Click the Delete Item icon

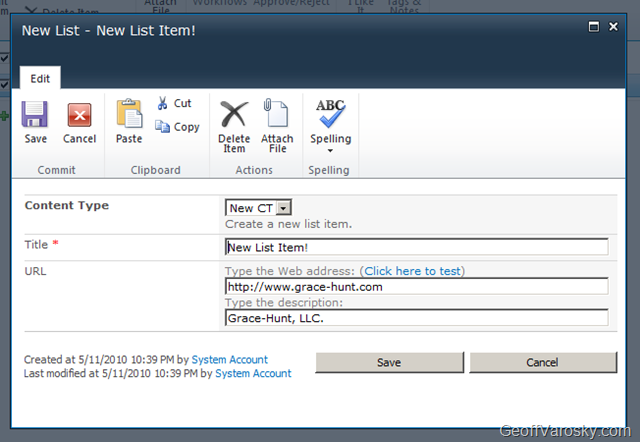pos(234,112)
